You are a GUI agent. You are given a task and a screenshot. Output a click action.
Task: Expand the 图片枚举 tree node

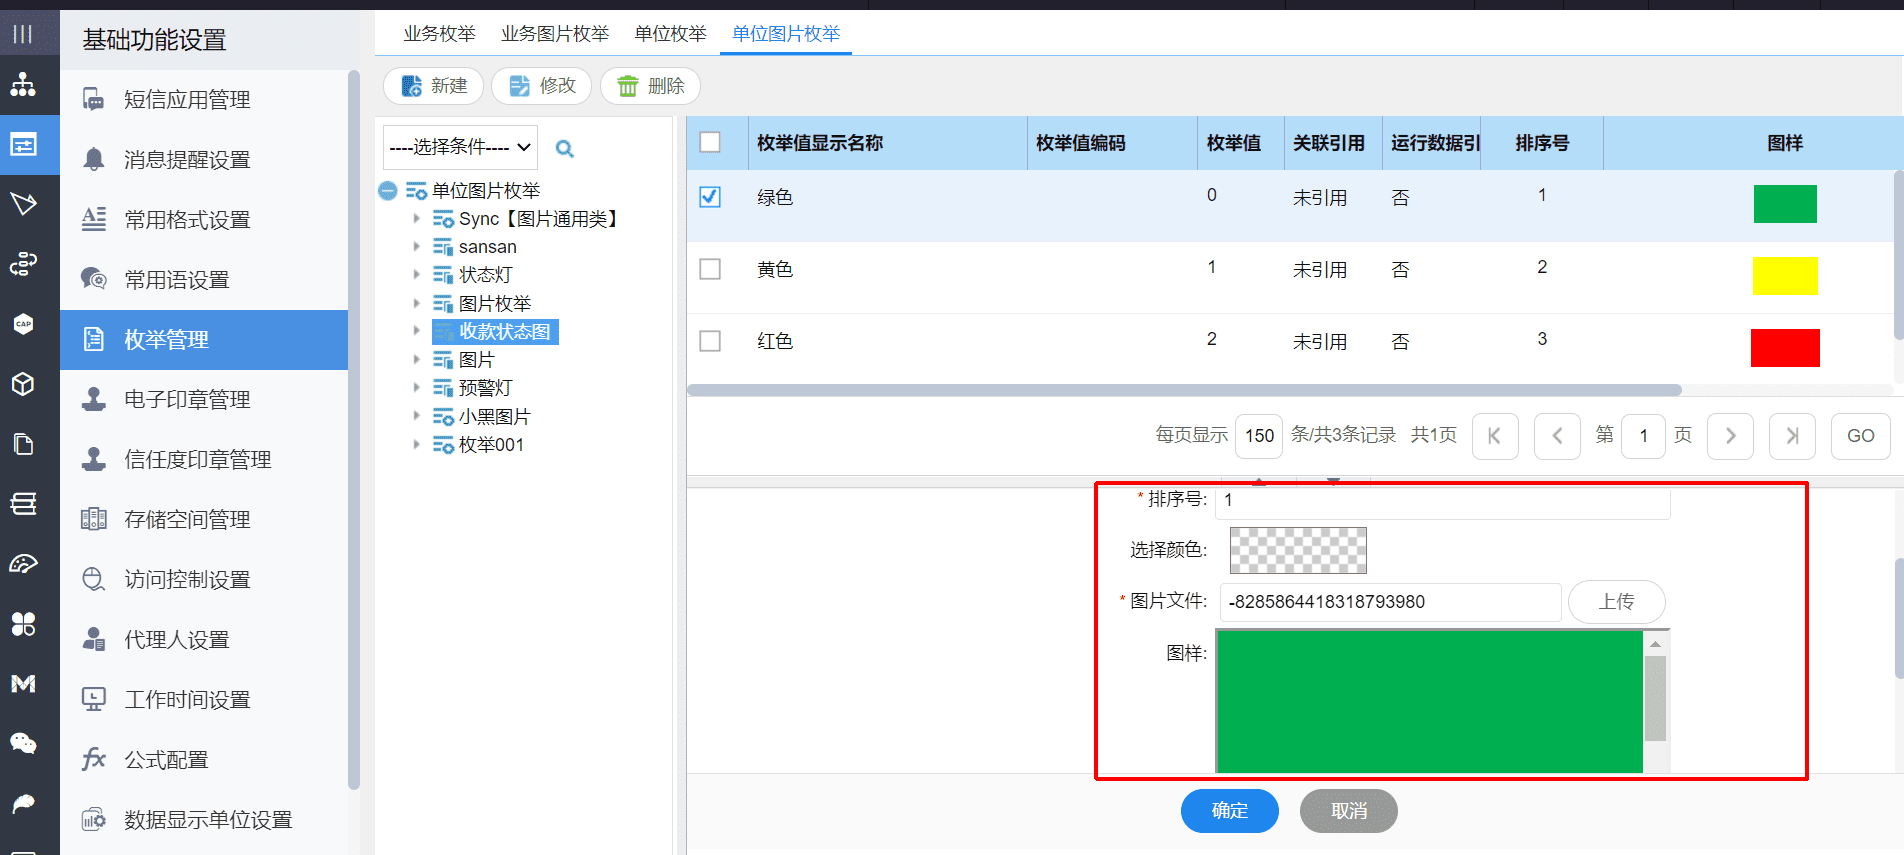(417, 302)
